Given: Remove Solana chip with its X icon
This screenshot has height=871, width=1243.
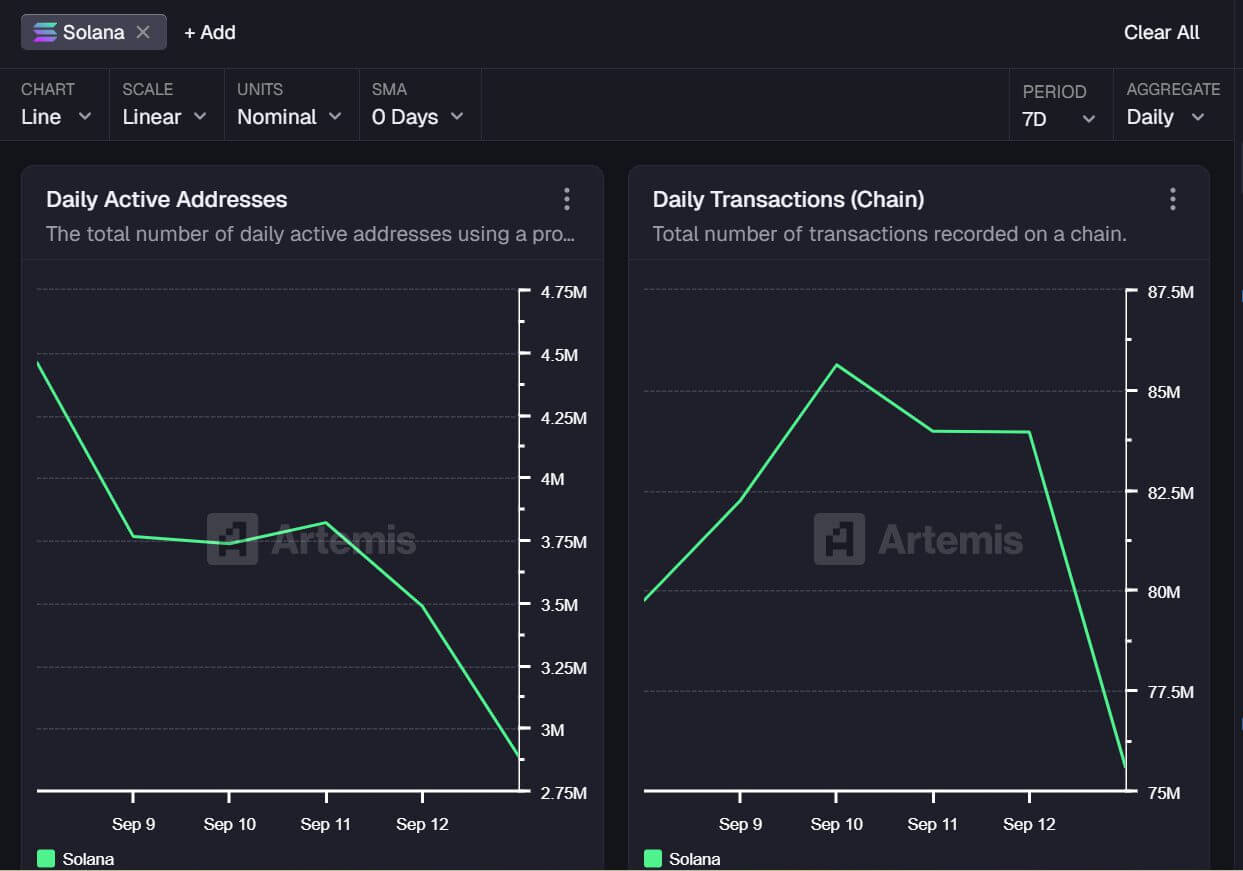Looking at the screenshot, I should coord(143,32).
